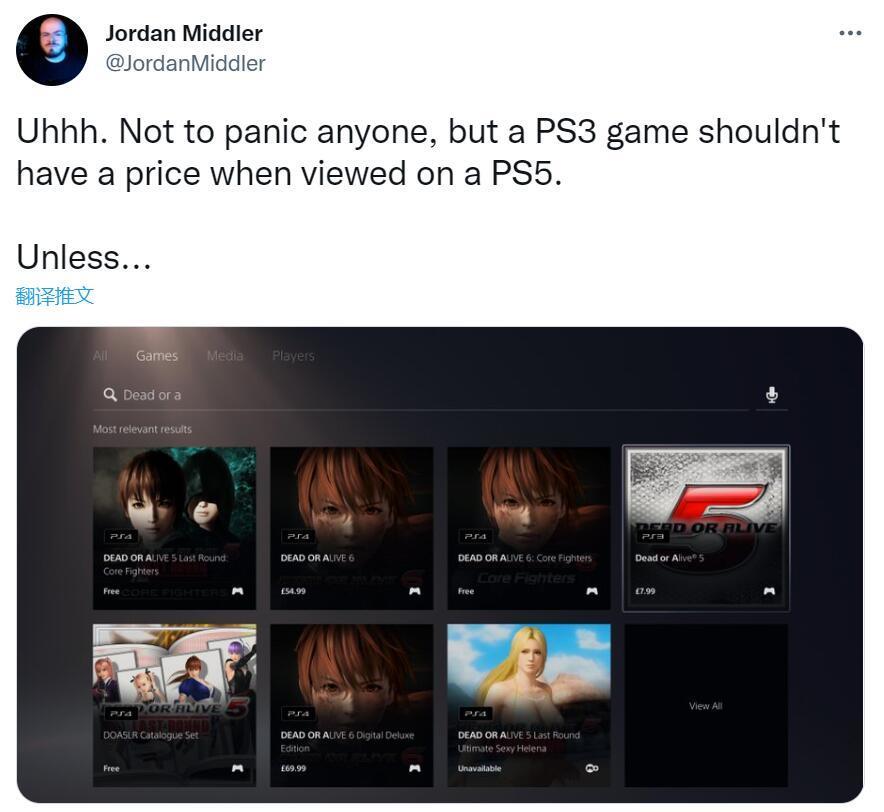Click the 'Dead or a' search field
Screen dimensions: 884x812
coord(421,395)
